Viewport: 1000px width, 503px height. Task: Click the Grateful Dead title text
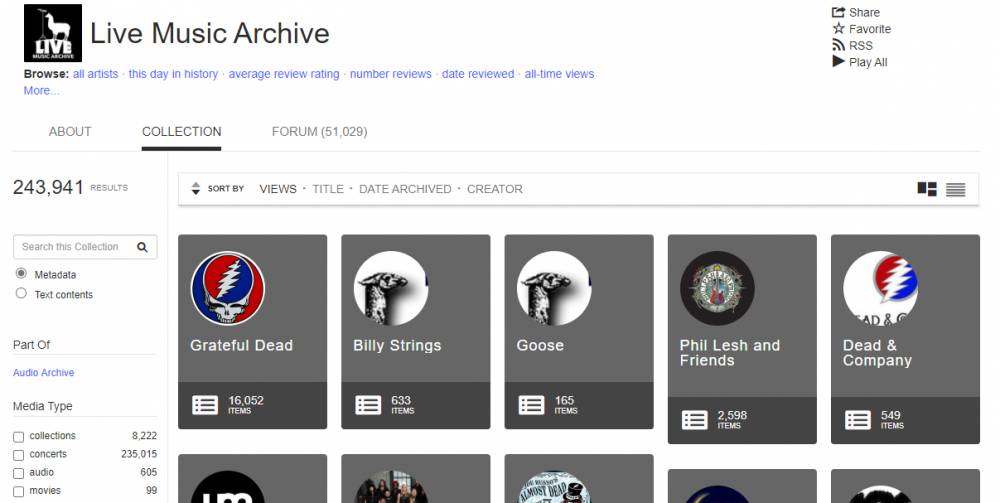tap(242, 345)
